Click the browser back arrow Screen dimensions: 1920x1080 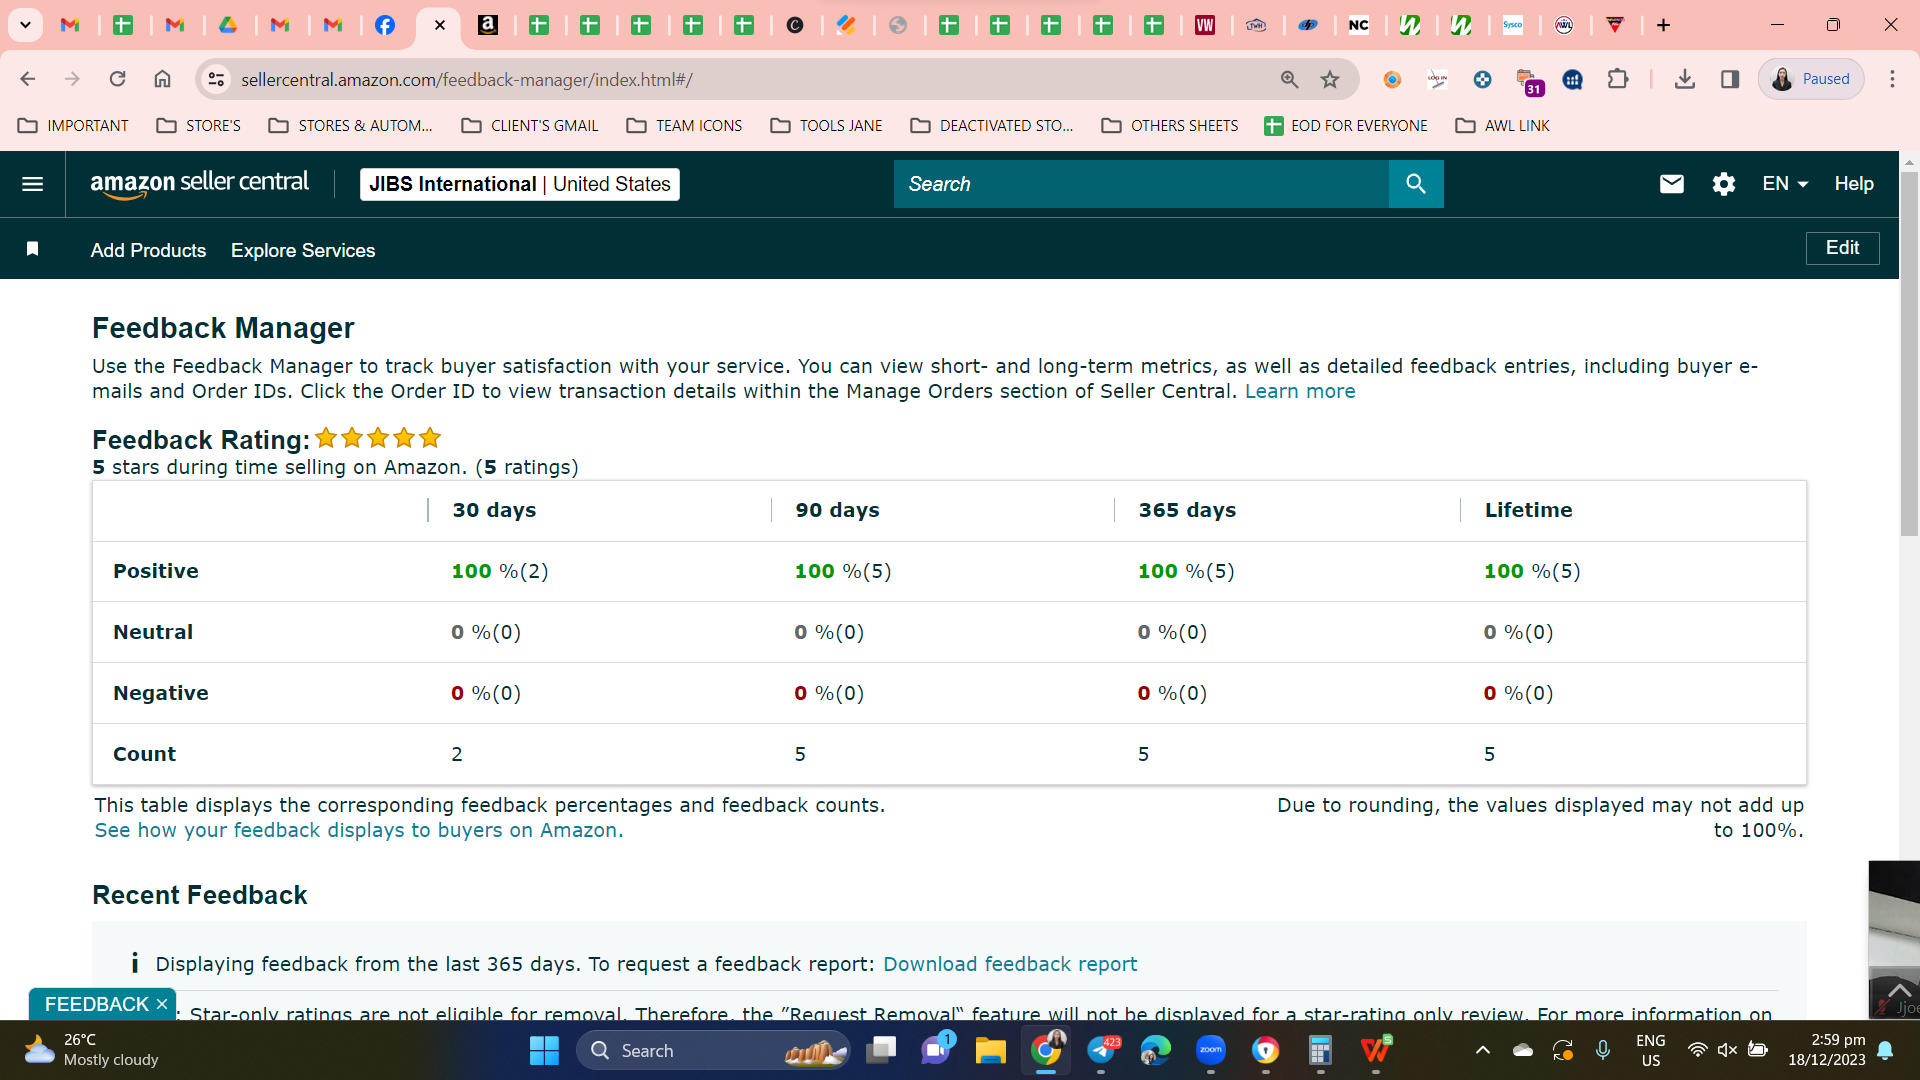pyautogui.click(x=28, y=79)
